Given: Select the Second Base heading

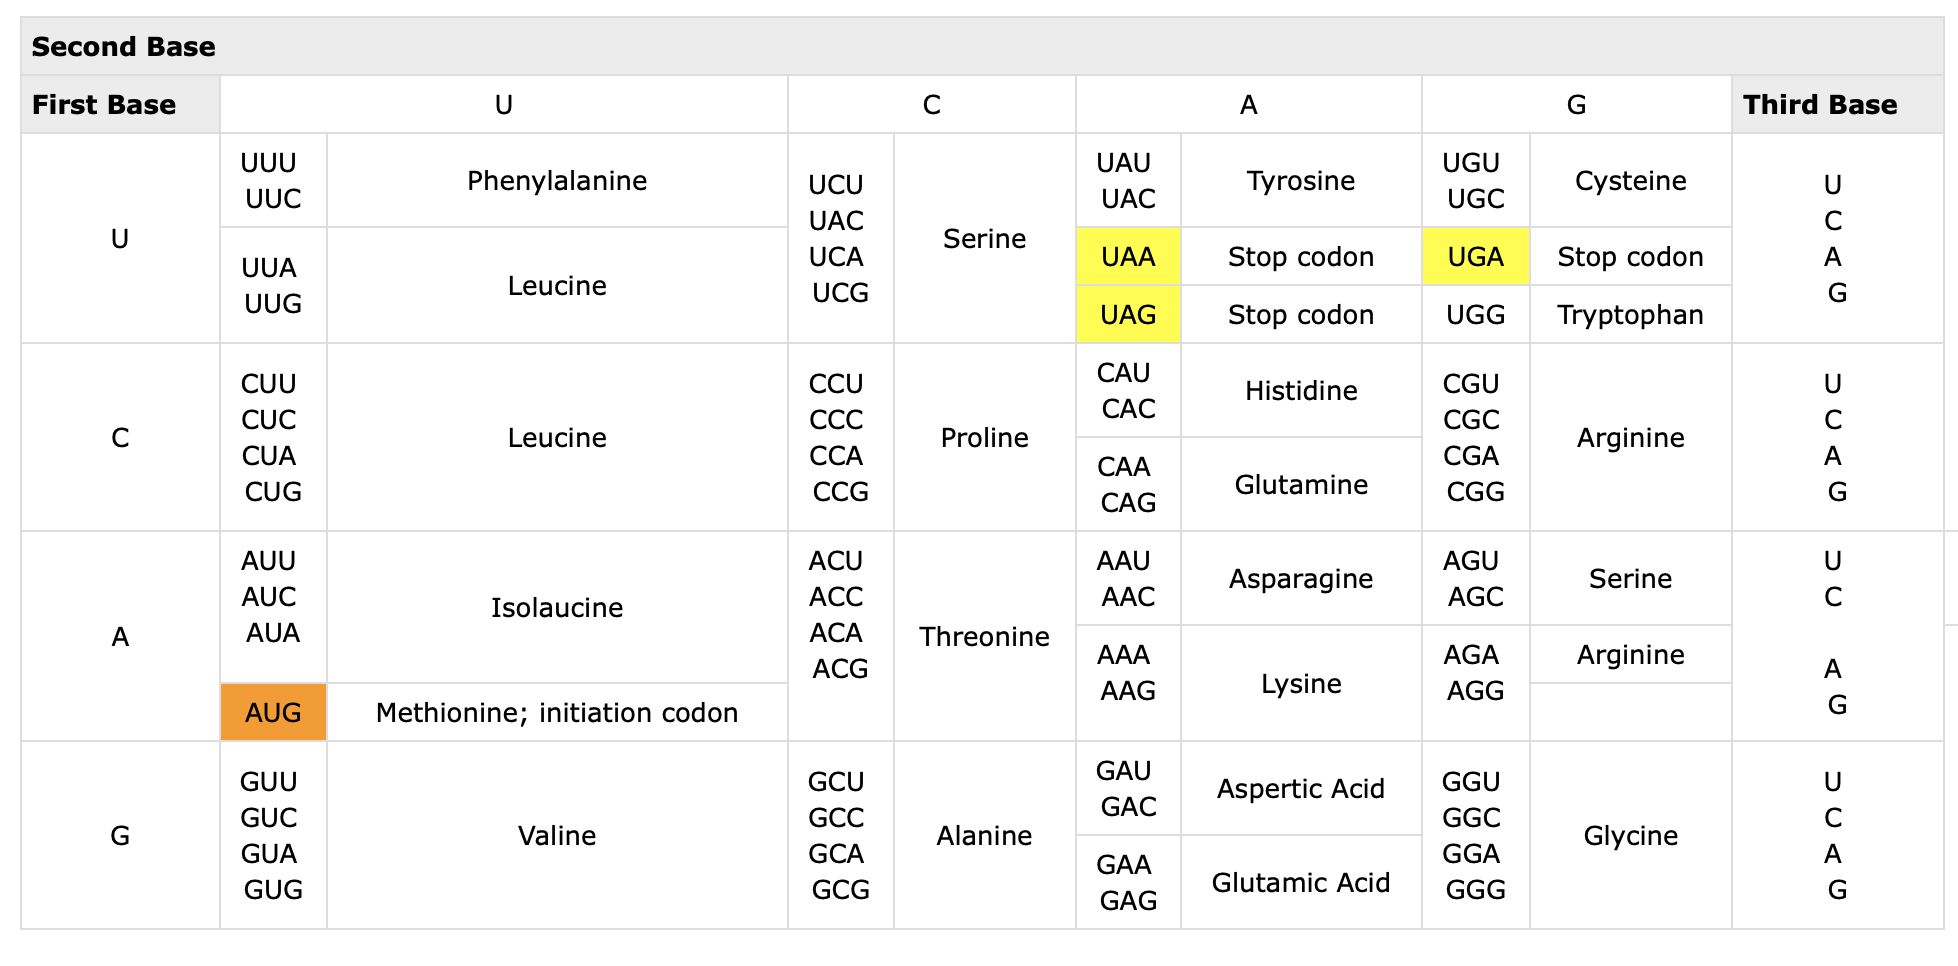Looking at the screenshot, I should point(124,47).
